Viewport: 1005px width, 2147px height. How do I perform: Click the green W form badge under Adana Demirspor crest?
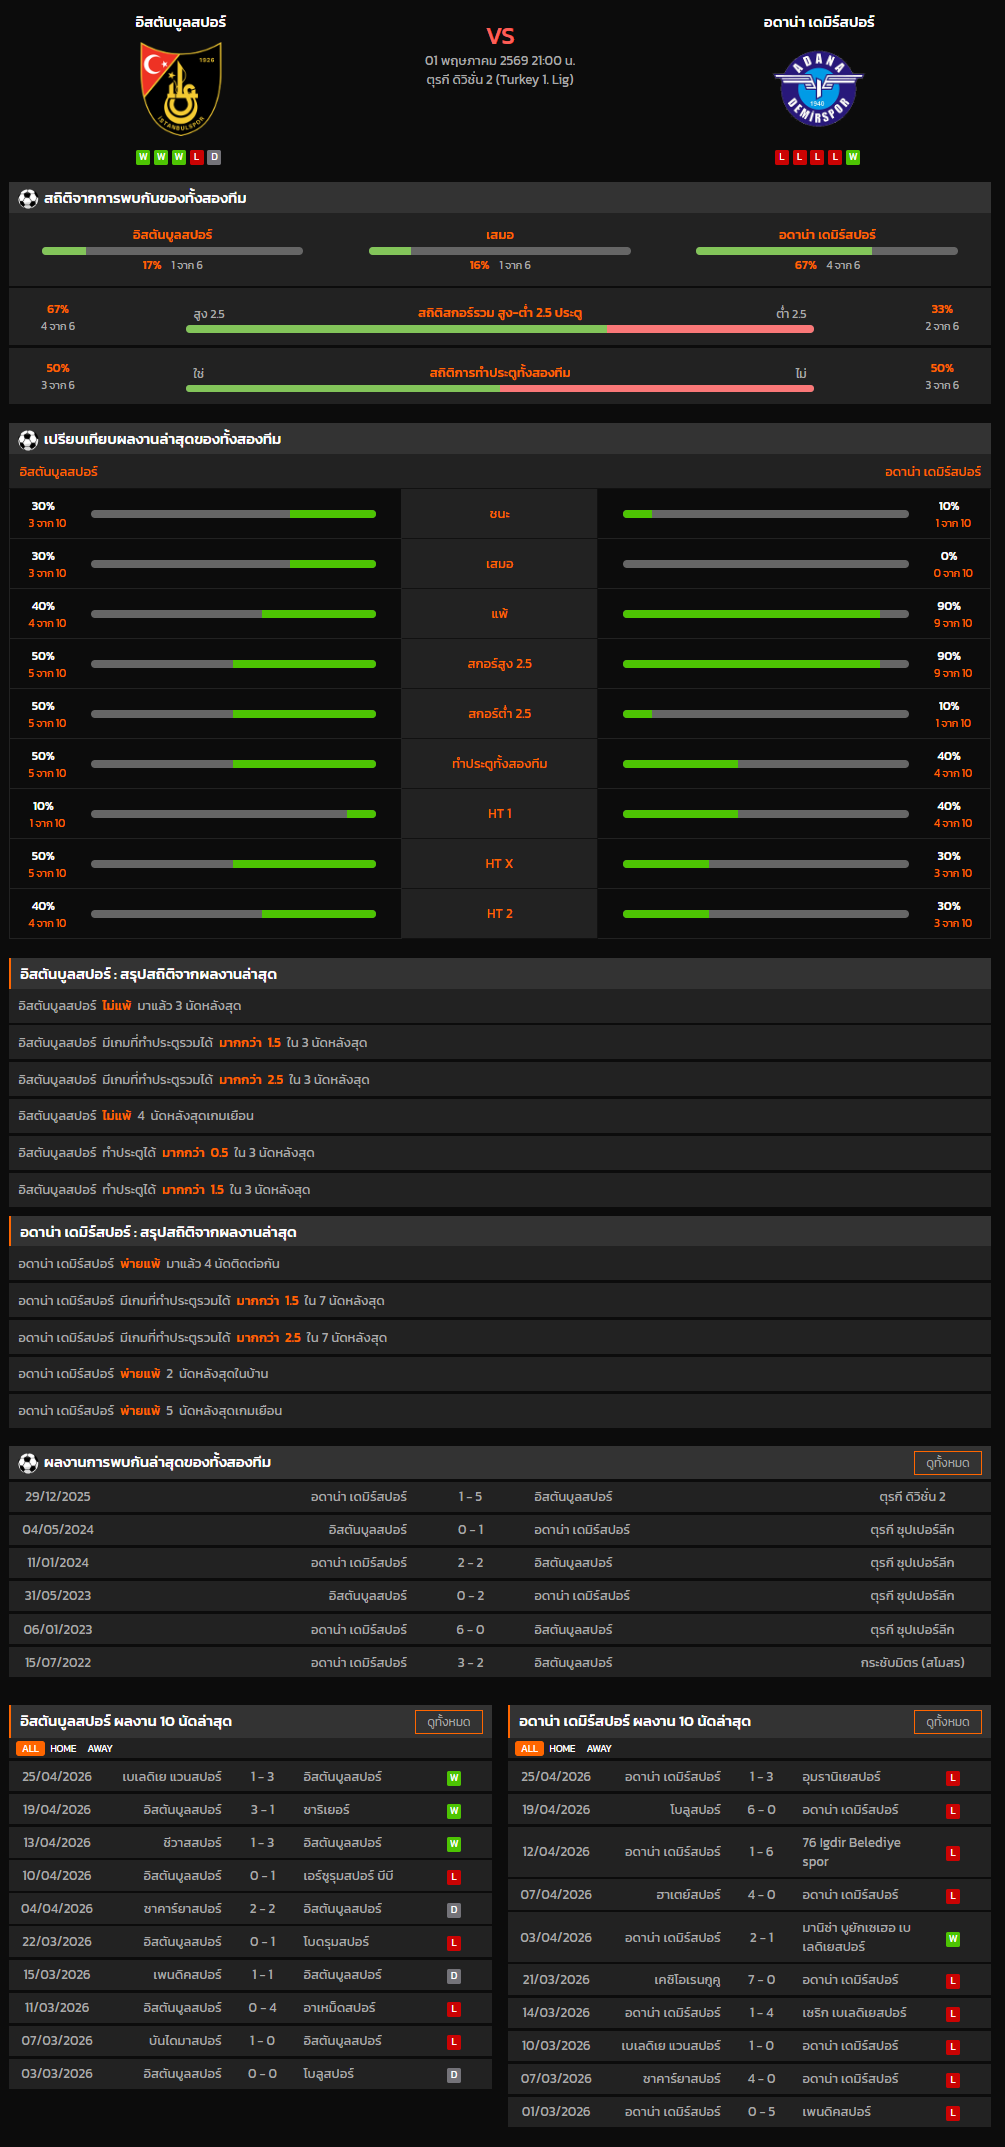click(853, 157)
